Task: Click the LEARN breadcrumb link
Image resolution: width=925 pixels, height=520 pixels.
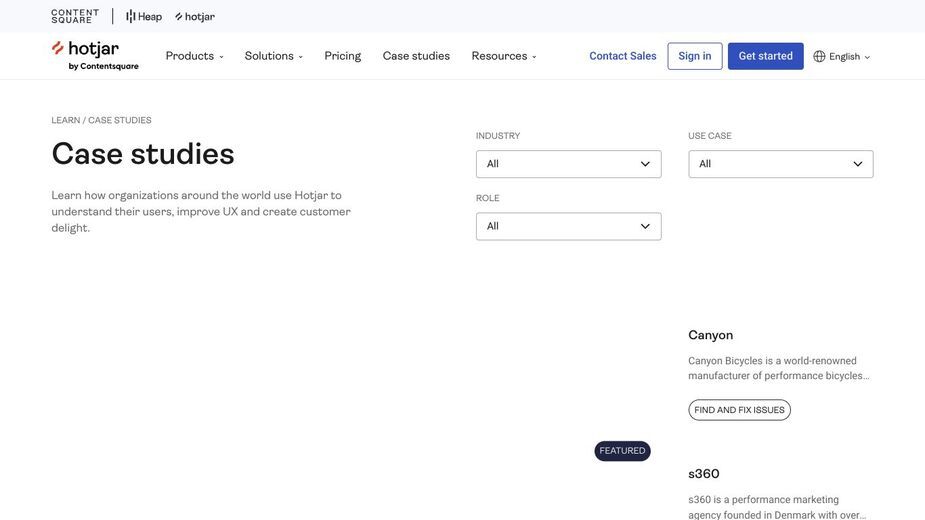Action: pyautogui.click(x=65, y=120)
